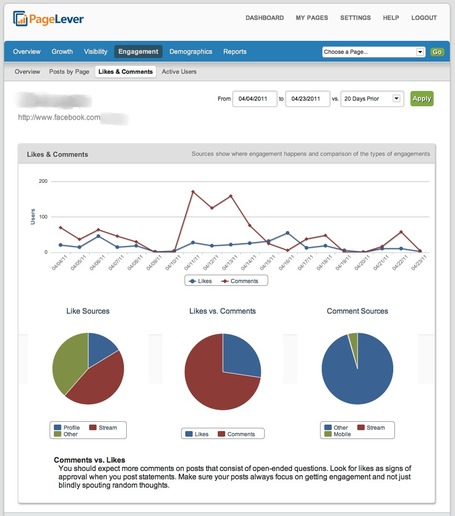The image size is (455, 516).
Task: Click the Comments peak point on 04/11/11
Action: pyautogui.click(x=193, y=192)
